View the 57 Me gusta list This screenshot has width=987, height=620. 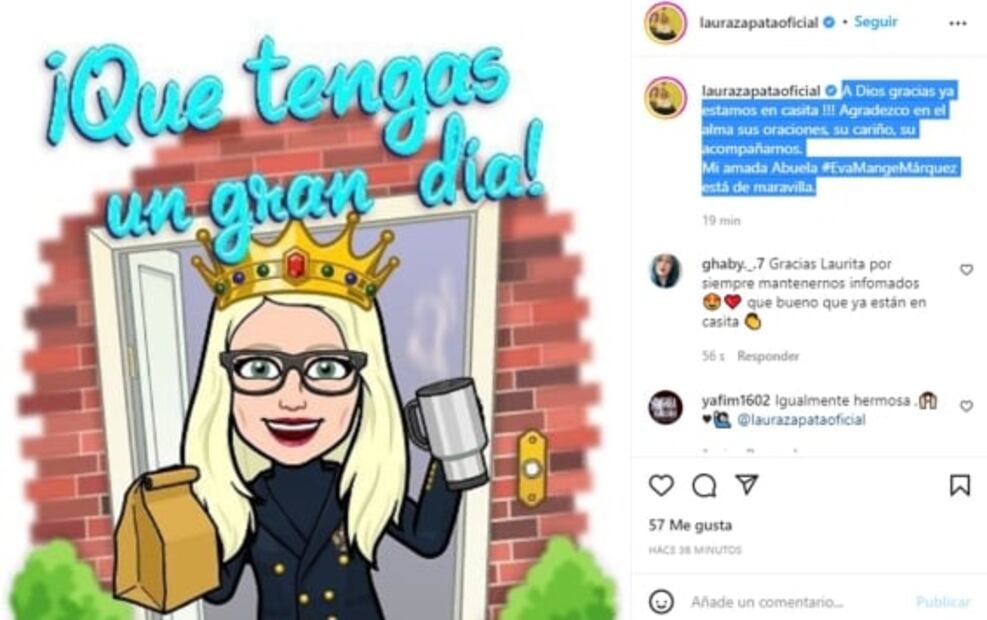pos(691,525)
